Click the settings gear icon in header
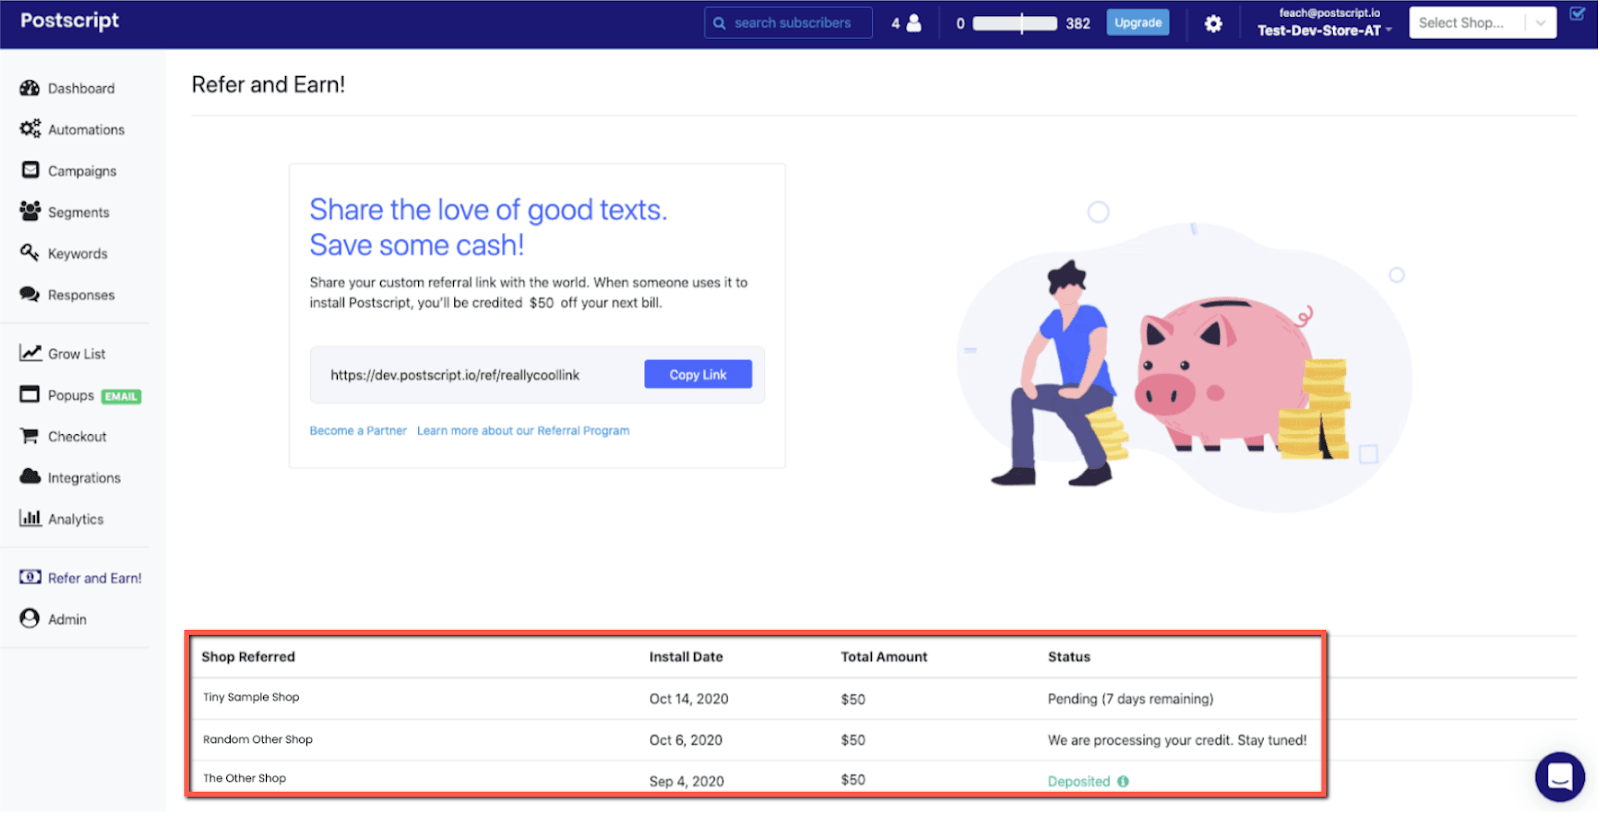 pos(1213,23)
